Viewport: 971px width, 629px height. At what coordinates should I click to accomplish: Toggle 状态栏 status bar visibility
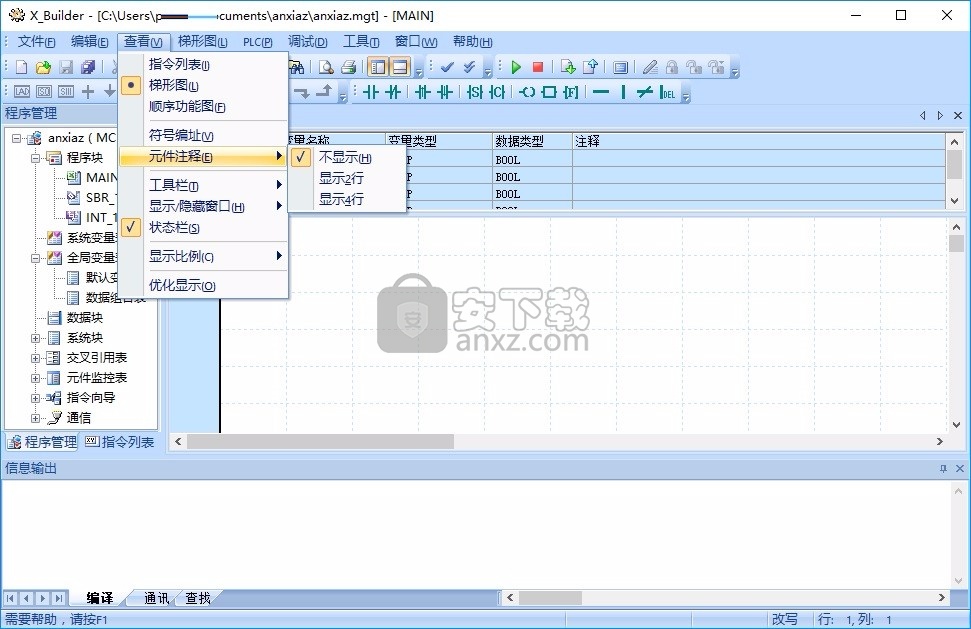(203, 228)
